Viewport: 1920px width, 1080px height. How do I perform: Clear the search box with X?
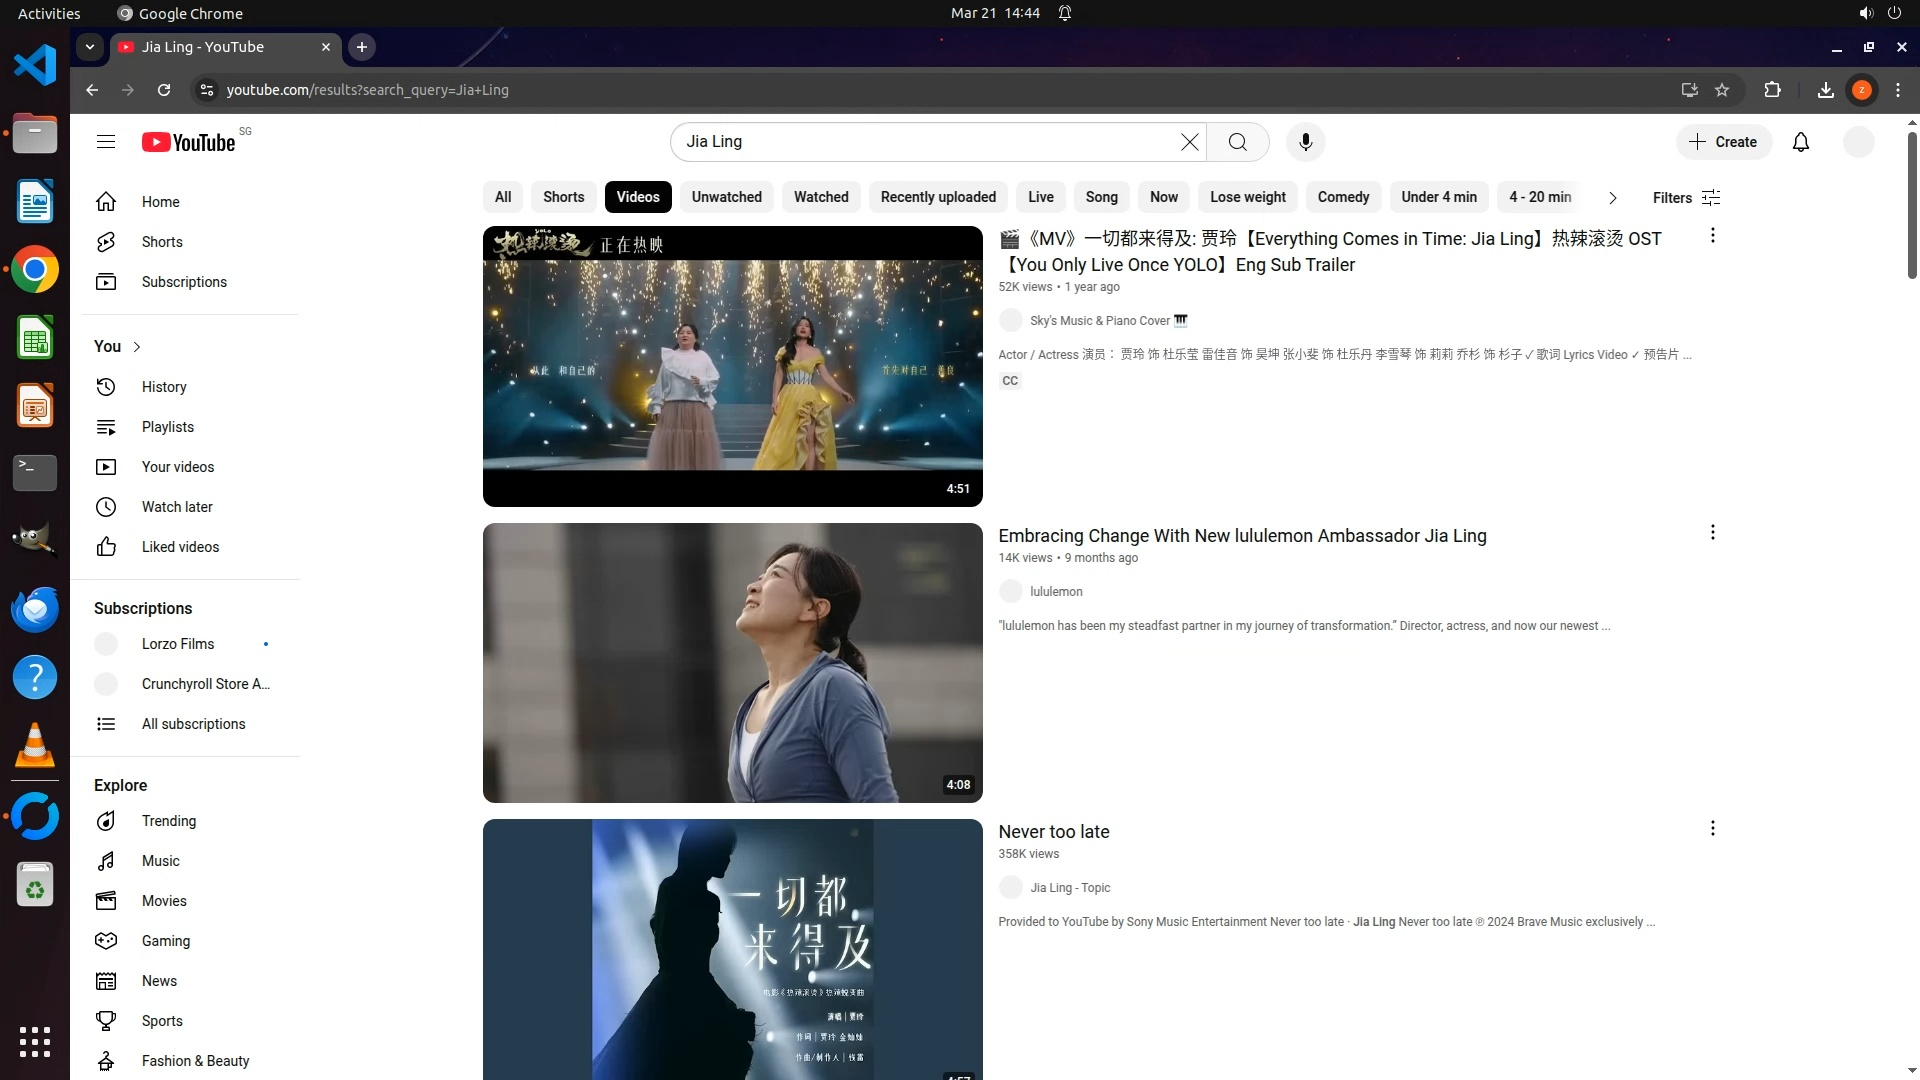coord(1189,142)
